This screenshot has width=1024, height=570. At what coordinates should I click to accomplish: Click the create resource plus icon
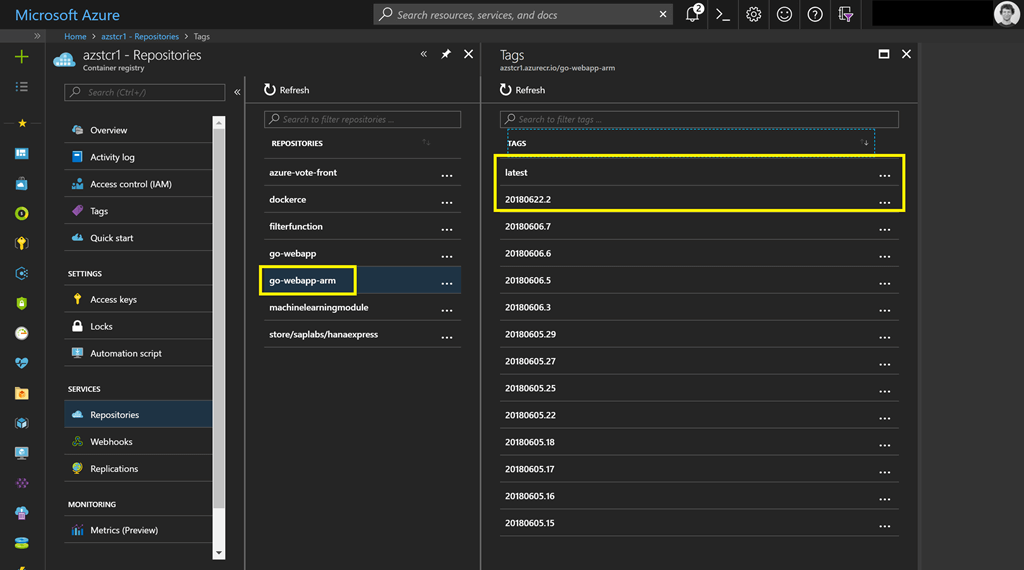point(22,57)
